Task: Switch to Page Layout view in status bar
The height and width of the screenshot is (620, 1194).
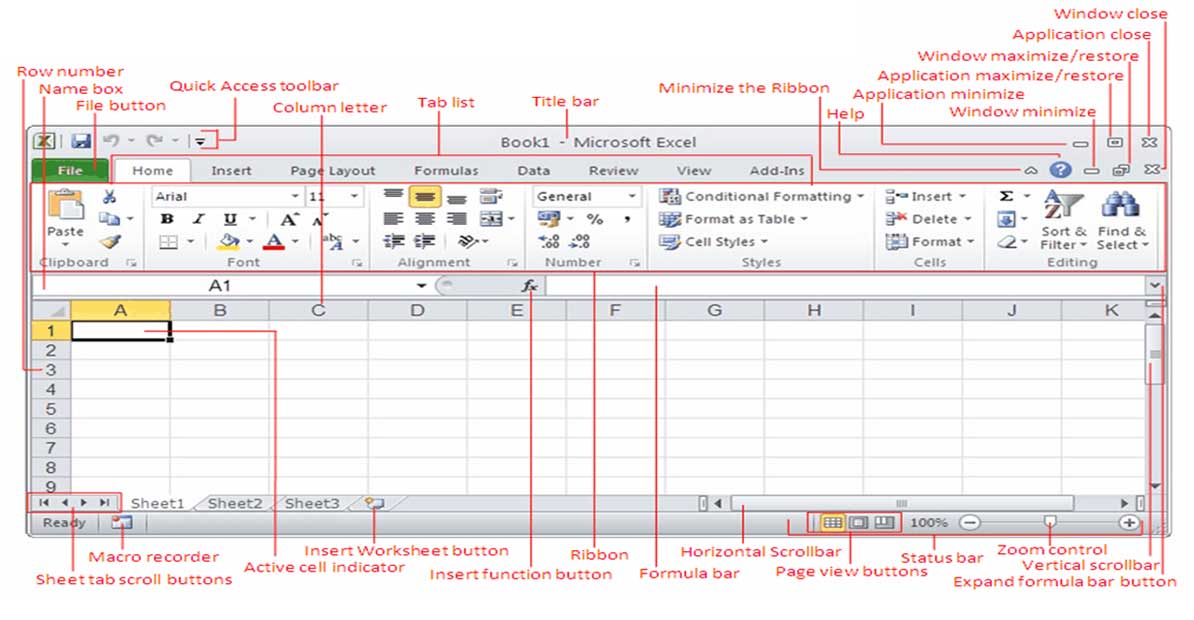Action: tap(858, 523)
